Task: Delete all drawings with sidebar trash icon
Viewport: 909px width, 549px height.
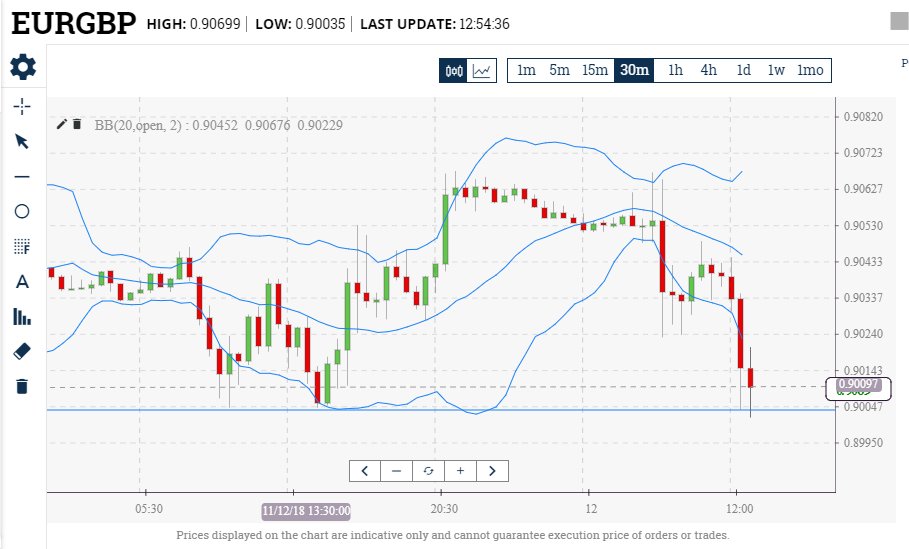Action: [x=22, y=387]
